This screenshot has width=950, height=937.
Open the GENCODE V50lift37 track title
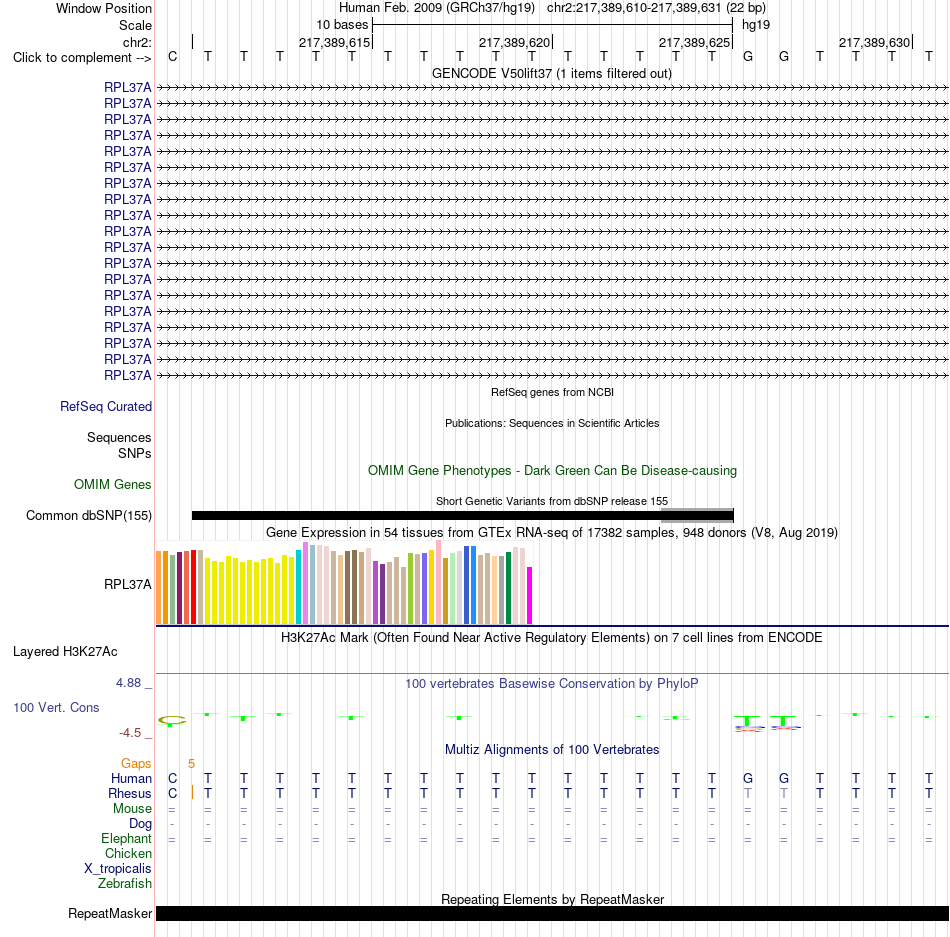[x=551, y=73]
